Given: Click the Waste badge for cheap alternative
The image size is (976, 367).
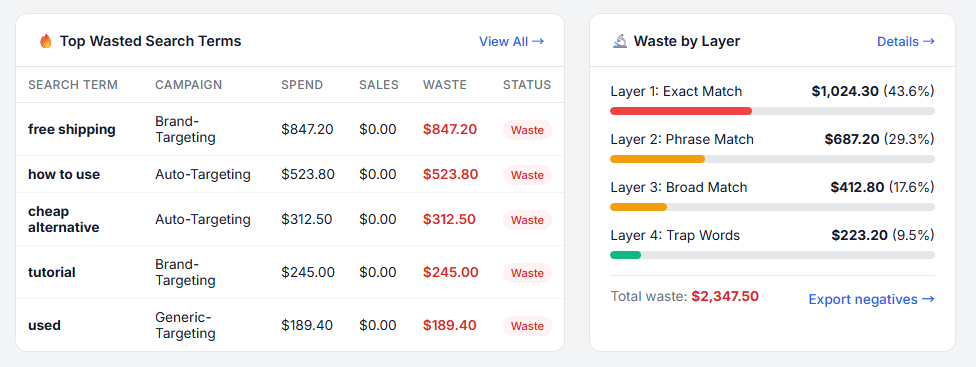Looking at the screenshot, I should pos(527,220).
